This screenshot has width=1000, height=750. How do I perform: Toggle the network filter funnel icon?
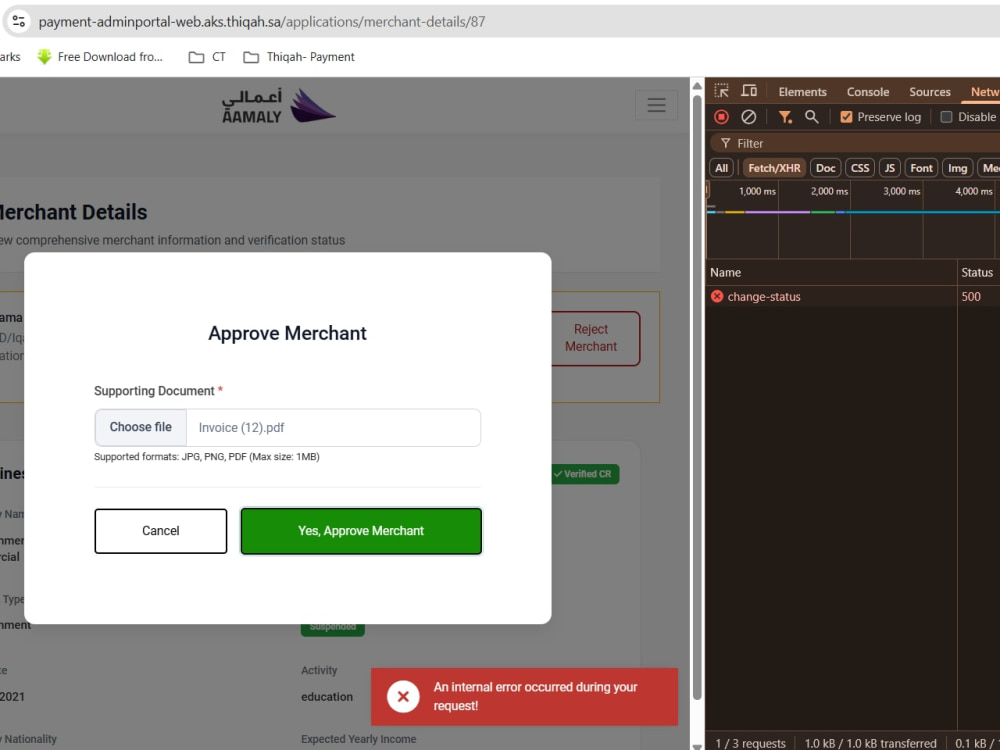(x=785, y=117)
